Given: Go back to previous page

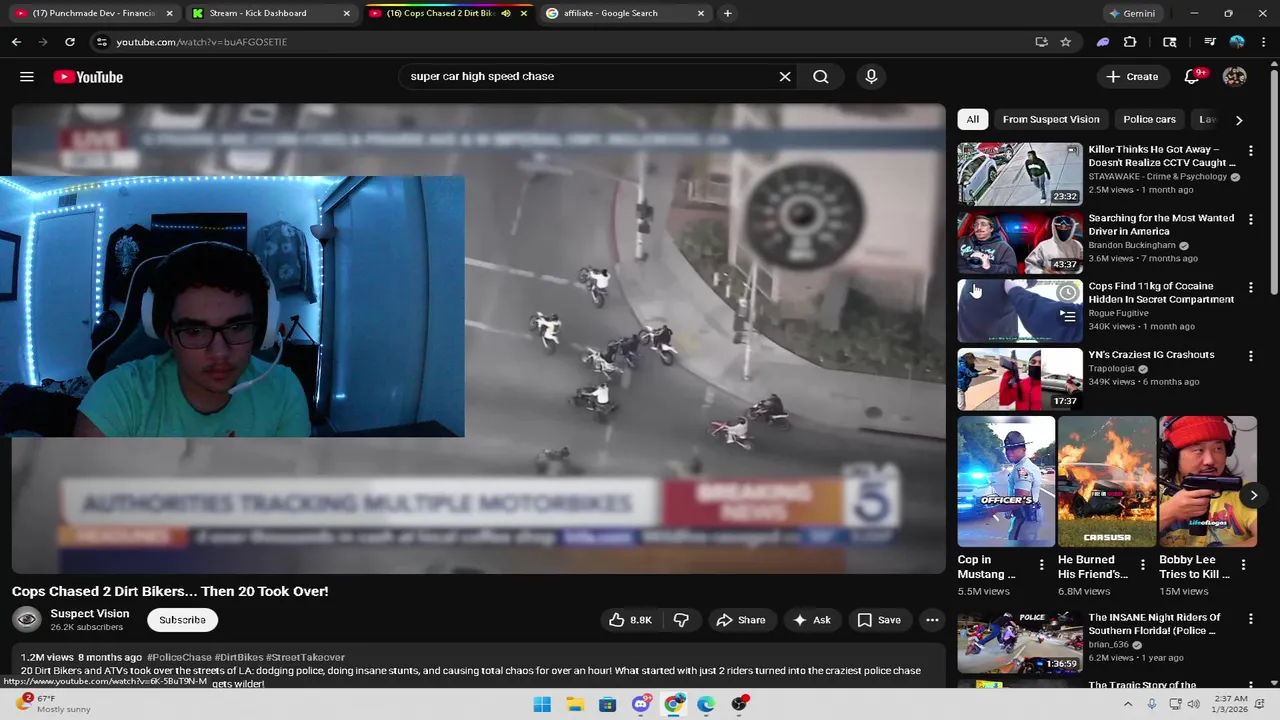Looking at the screenshot, I should coord(16,42).
